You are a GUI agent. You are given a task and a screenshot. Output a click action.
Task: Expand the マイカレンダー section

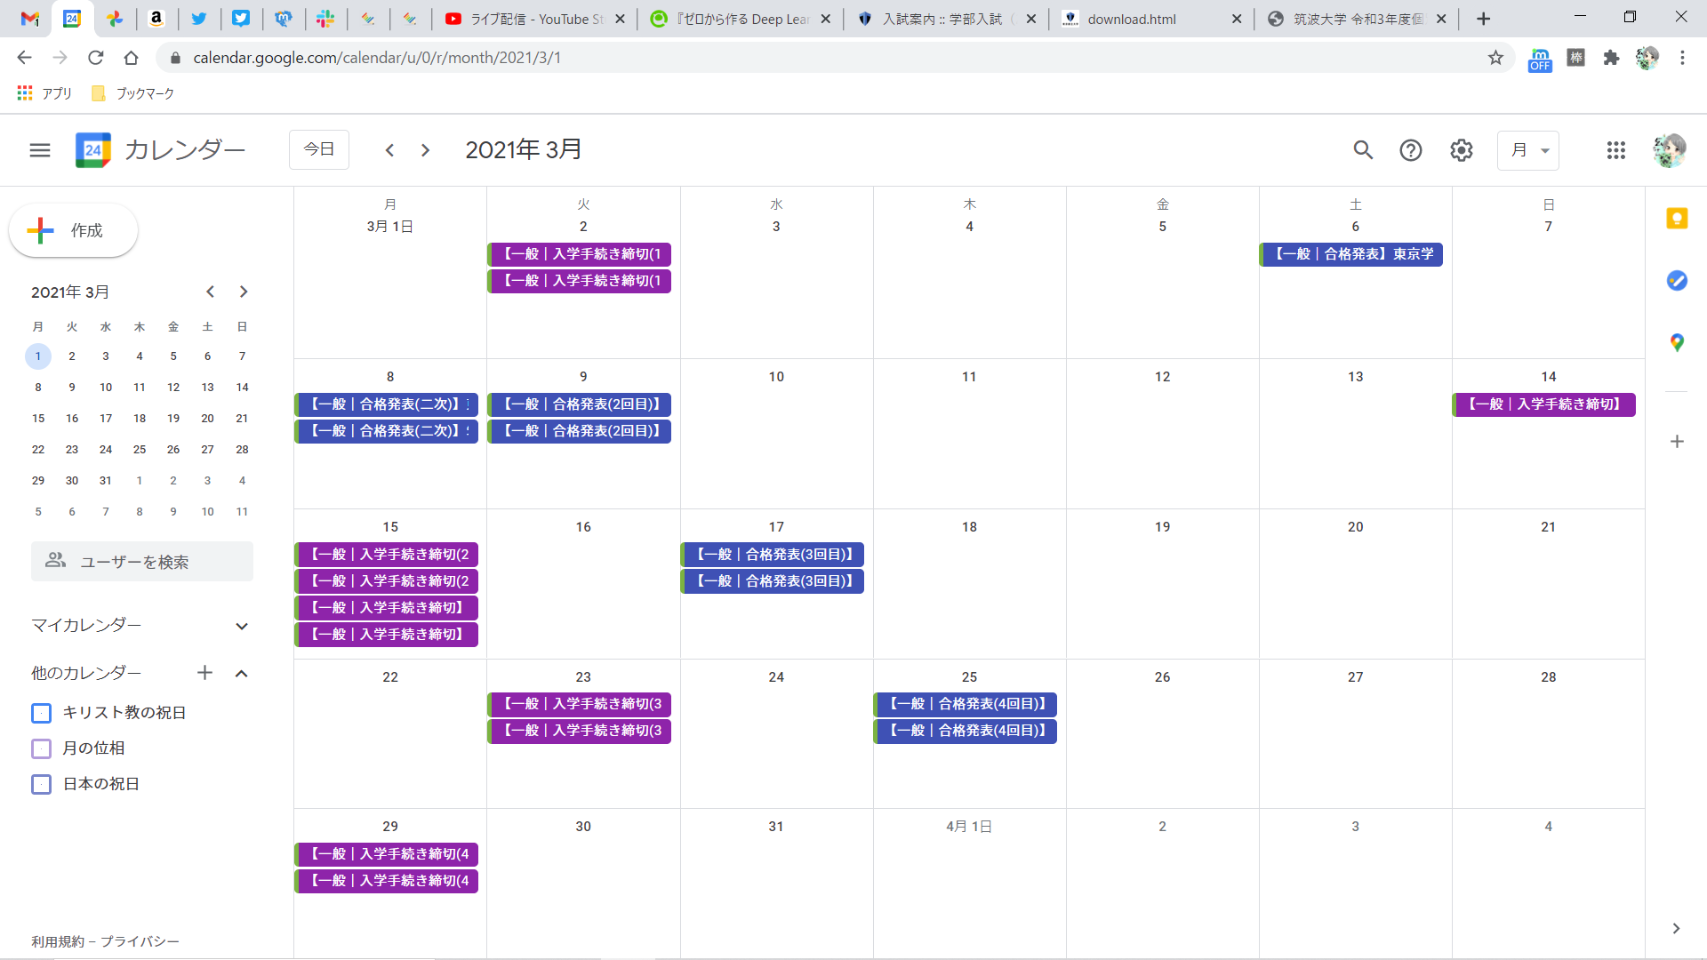click(241, 626)
